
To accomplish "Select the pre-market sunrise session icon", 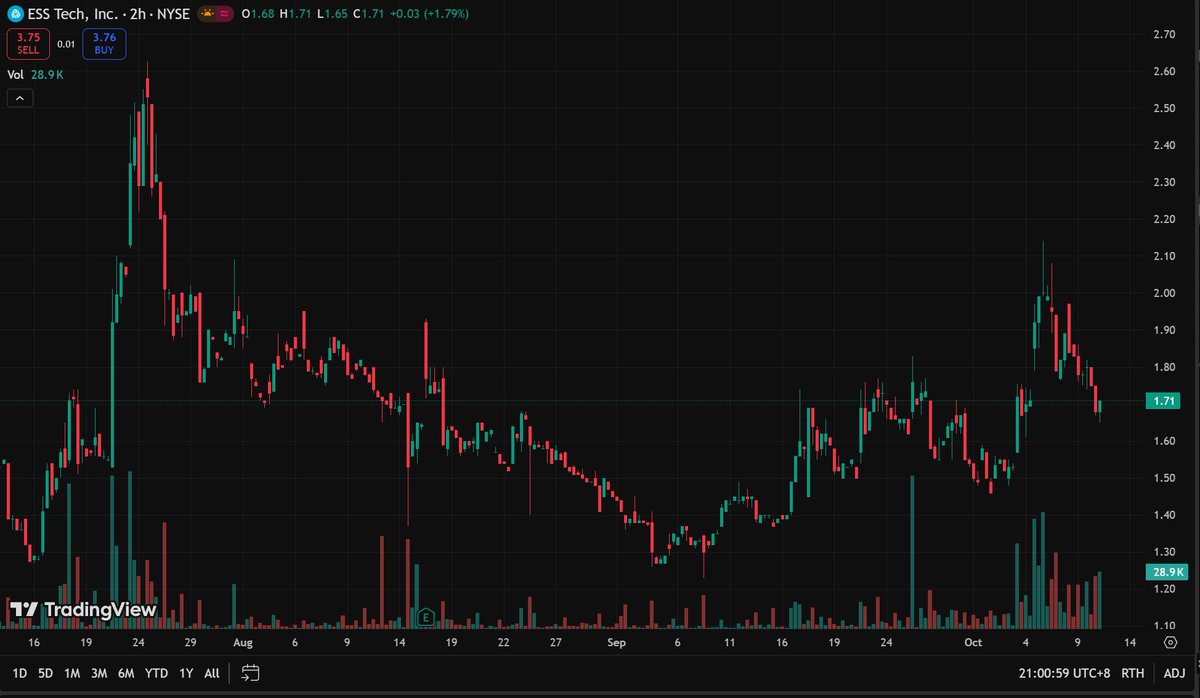I will [209, 15].
